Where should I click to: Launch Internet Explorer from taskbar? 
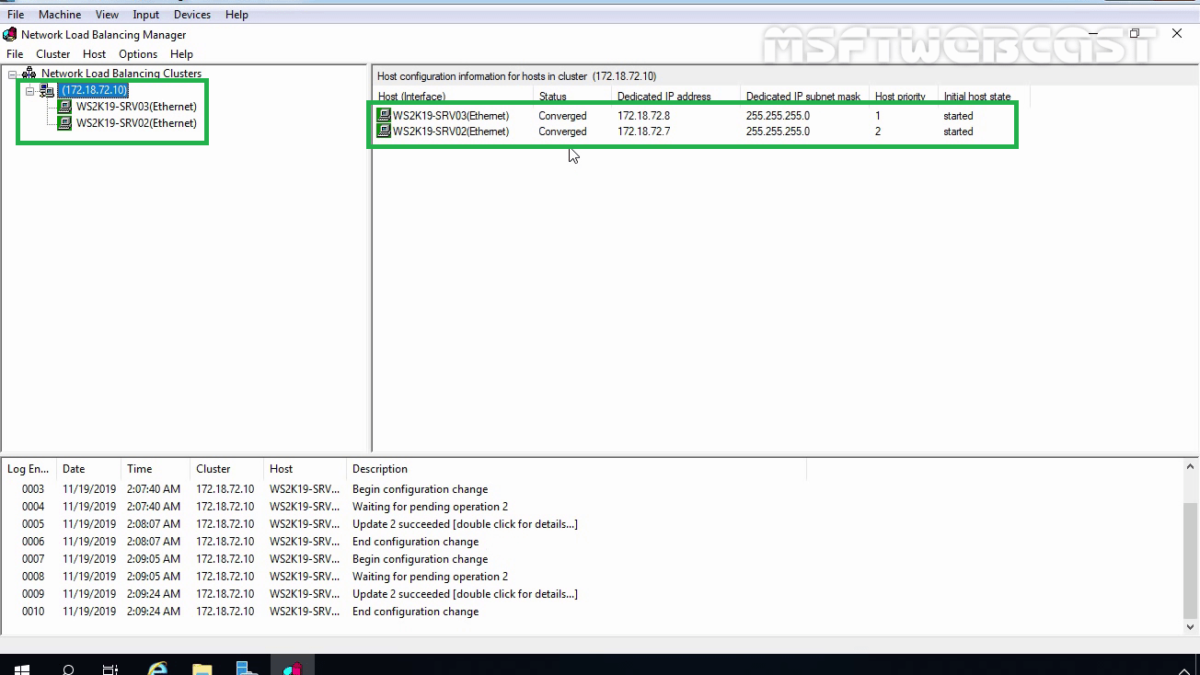click(157, 668)
